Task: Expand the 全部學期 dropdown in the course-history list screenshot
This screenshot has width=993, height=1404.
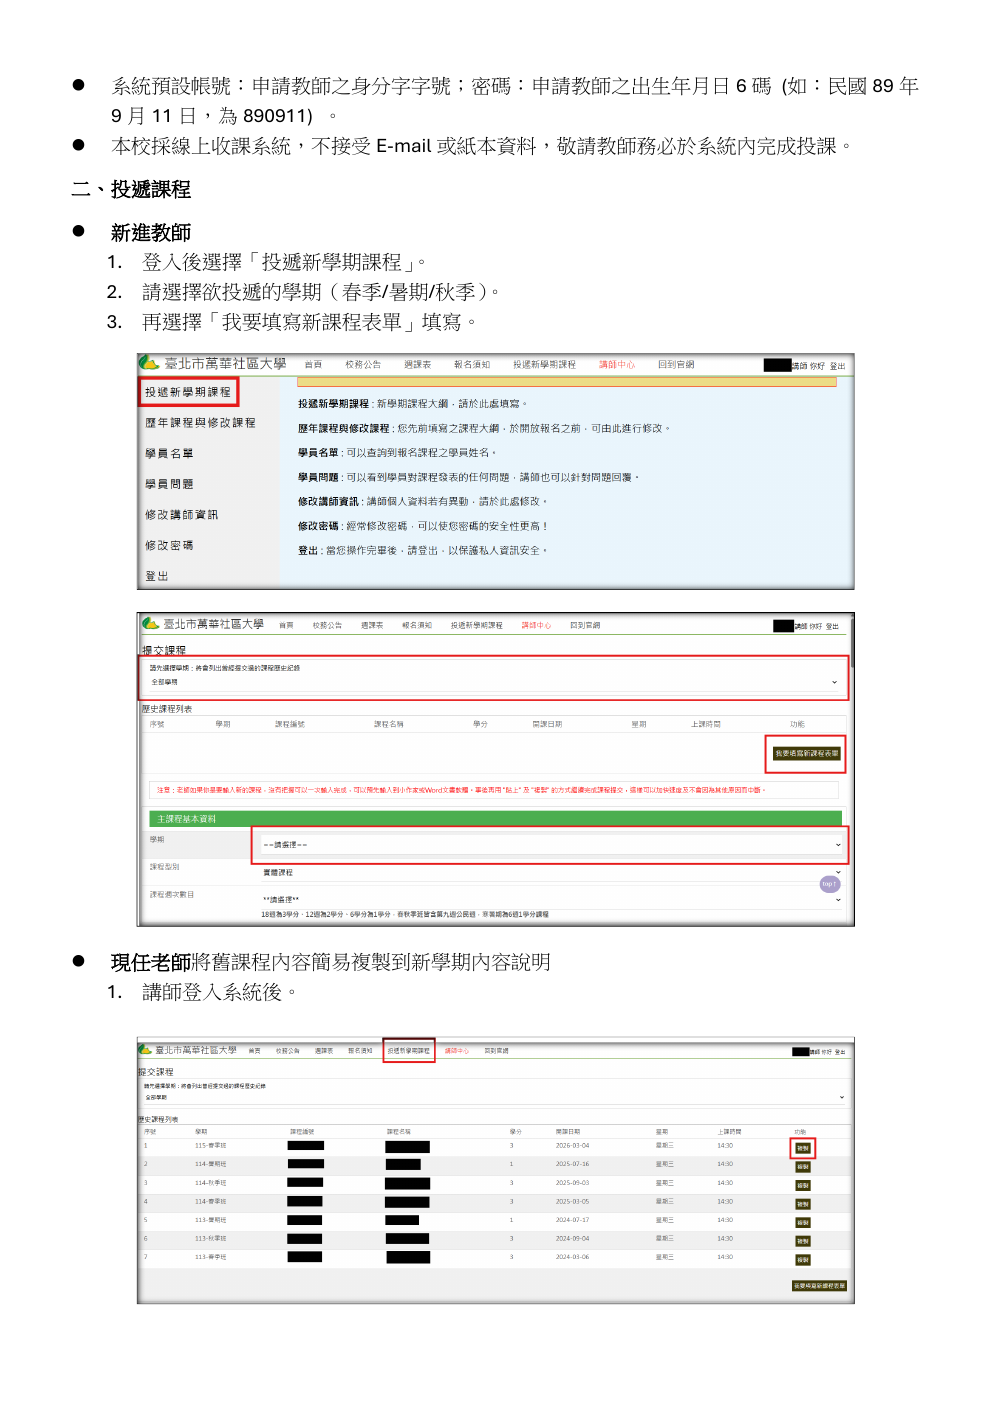Action: tap(494, 1097)
